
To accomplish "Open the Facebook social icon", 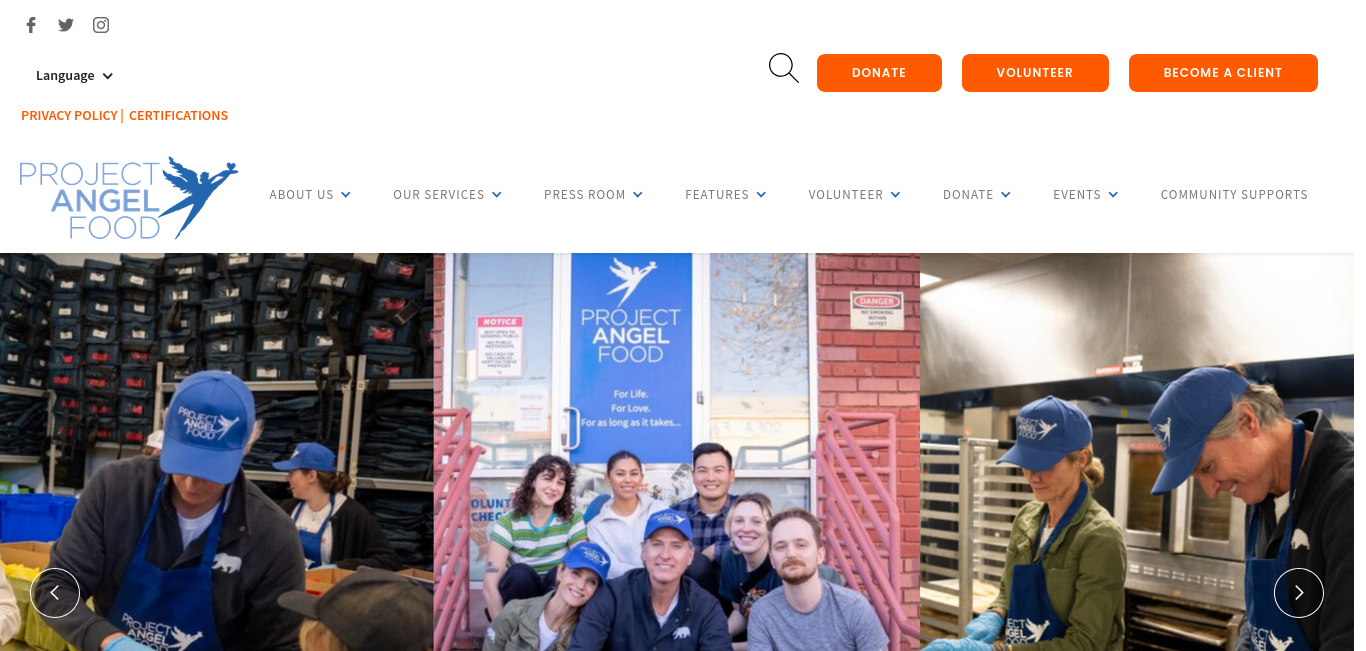I will click(x=31, y=25).
